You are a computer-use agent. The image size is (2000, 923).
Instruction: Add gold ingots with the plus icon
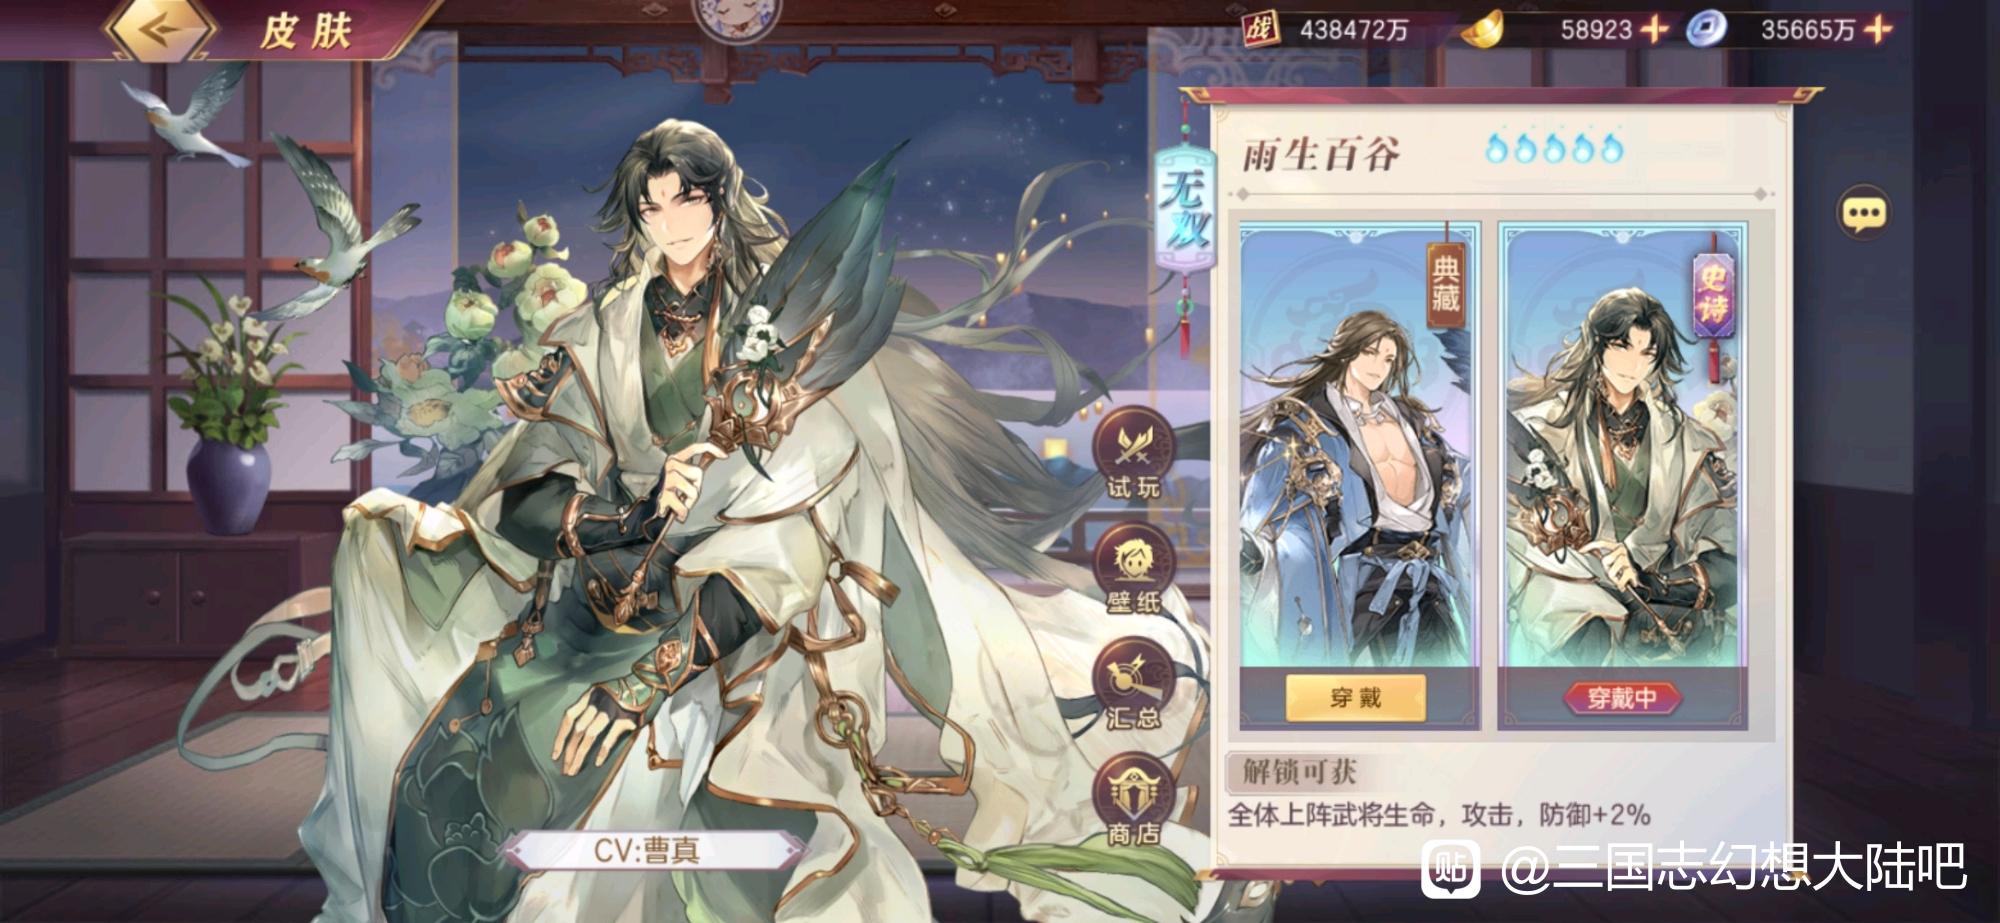(x=1655, y=30)
